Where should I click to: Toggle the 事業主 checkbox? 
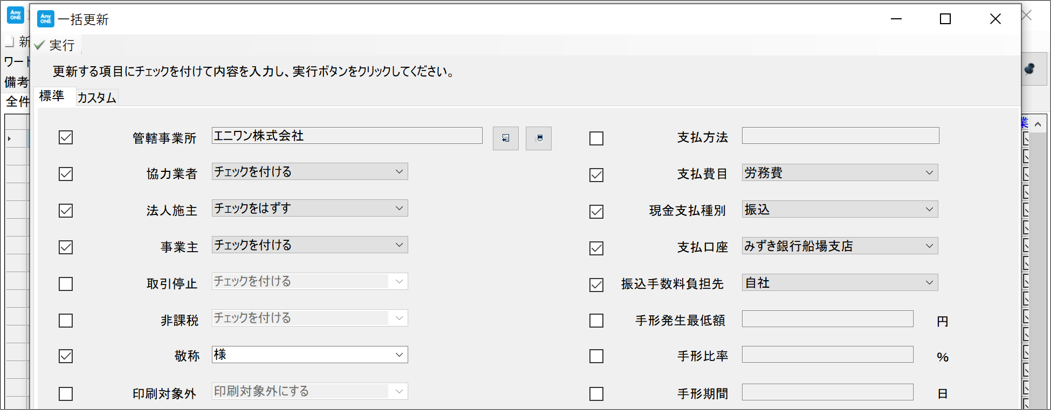tap(66, 247)
